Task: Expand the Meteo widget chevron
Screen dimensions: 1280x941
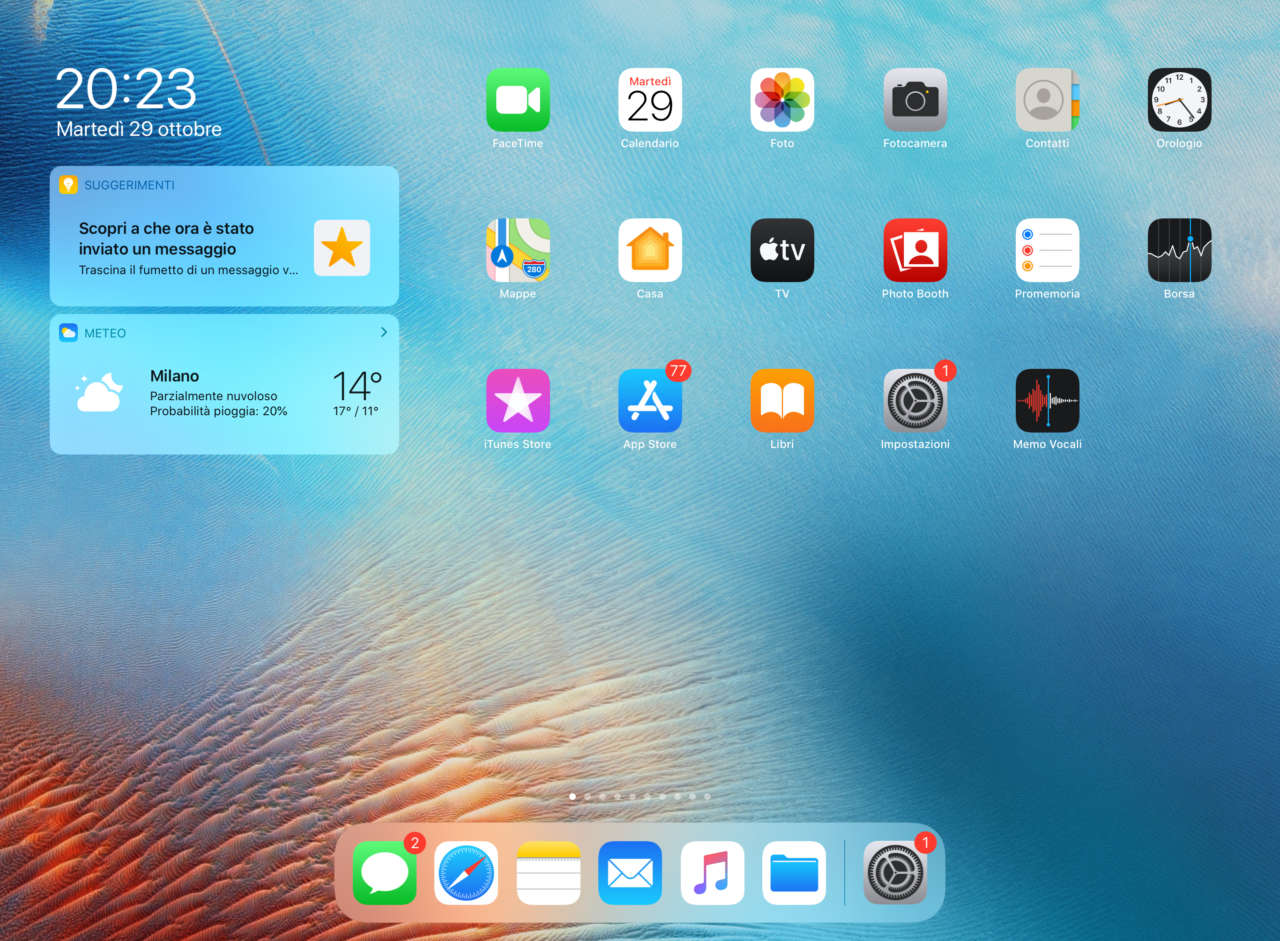Action: [x=383, y=332]
